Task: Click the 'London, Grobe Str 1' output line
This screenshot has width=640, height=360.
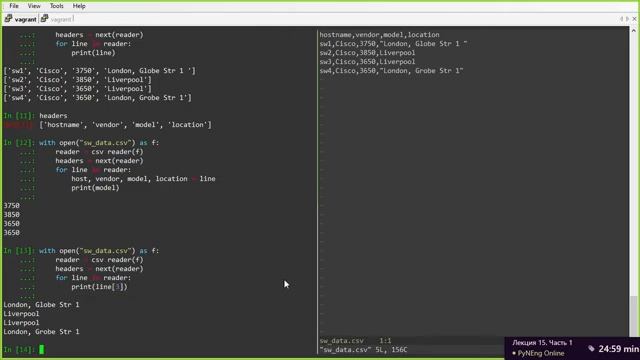Action: tap(41, 331)
